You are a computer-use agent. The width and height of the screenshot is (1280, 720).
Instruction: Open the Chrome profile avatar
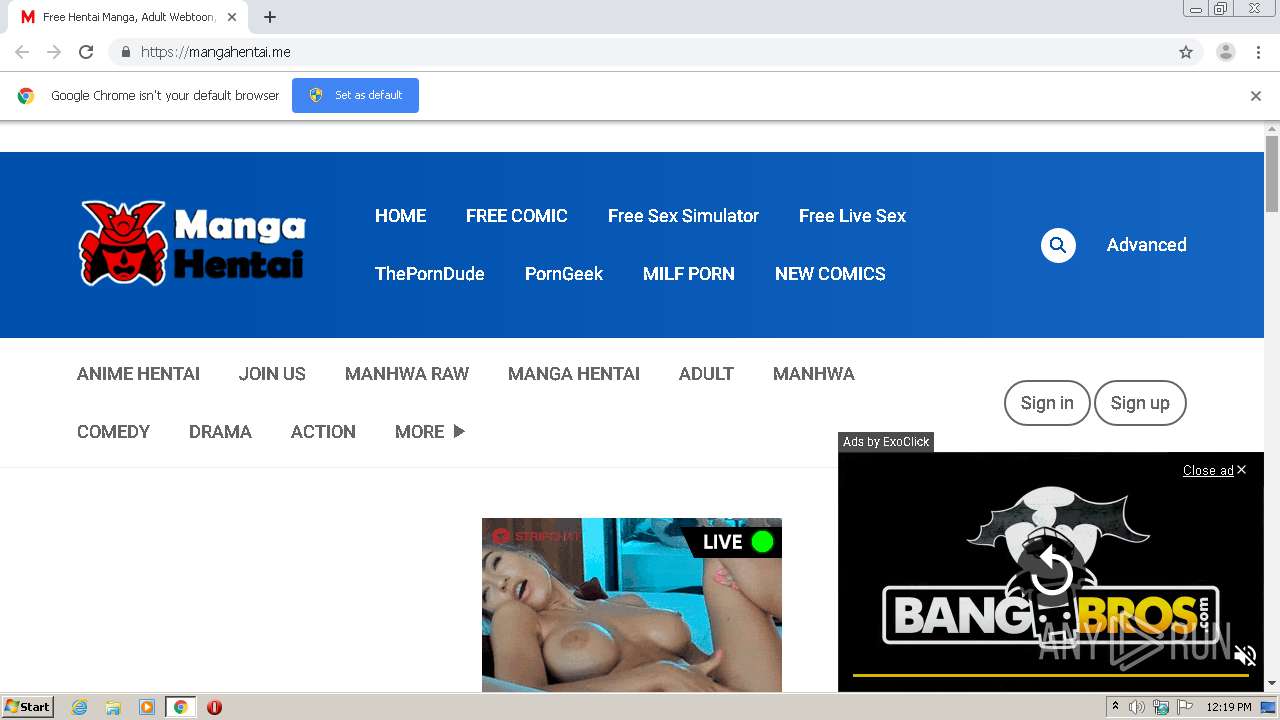1226,52
